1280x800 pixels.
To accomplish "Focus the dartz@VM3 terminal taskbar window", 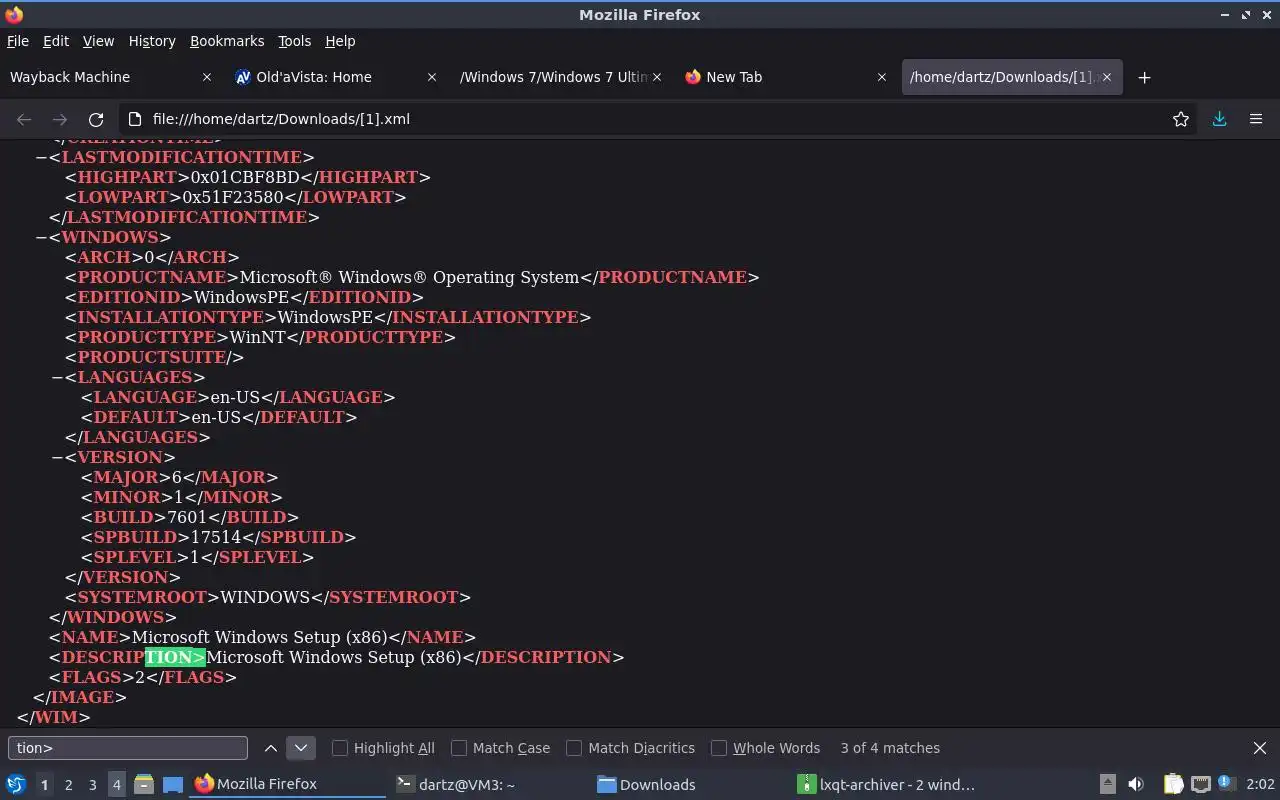I will [487, 784].
